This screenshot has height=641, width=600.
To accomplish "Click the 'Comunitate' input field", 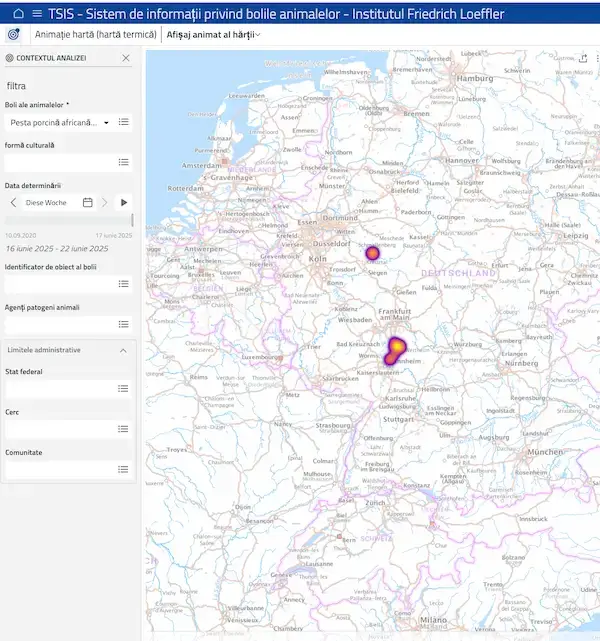I will click(x=60, y=470).
